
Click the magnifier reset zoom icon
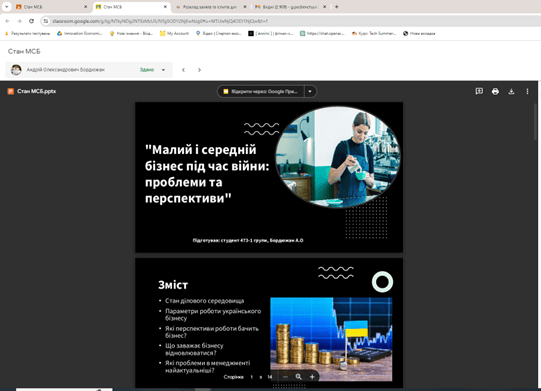(299, 377)
